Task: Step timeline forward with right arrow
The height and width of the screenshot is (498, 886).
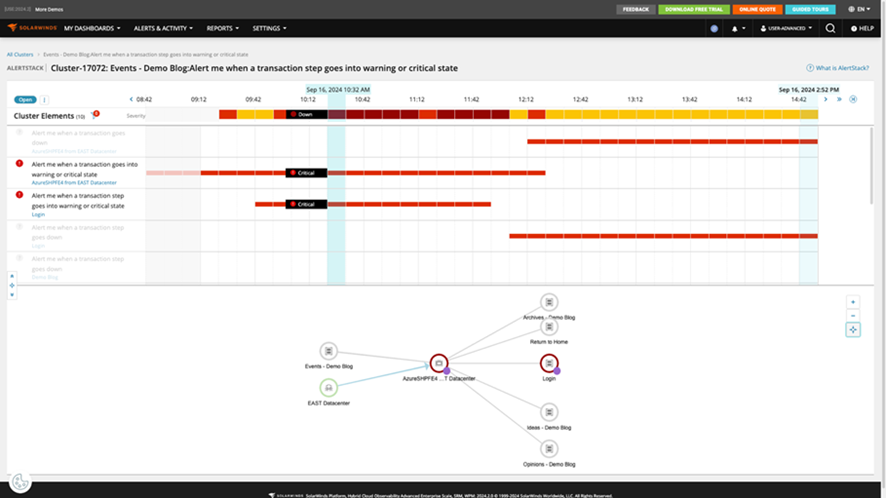Action: point(825,99)
